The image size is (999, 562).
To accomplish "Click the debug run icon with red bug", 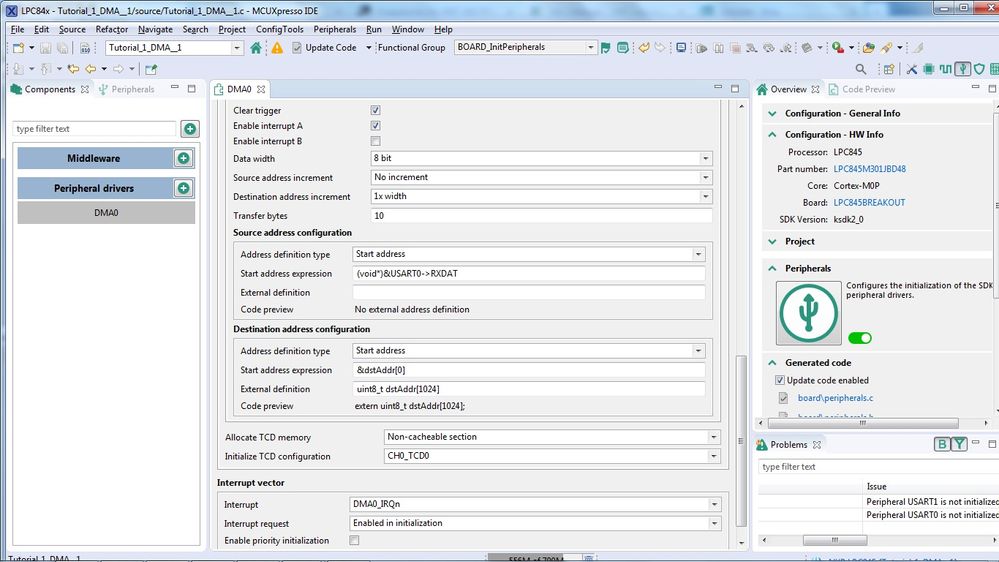I will click(838, 48).
